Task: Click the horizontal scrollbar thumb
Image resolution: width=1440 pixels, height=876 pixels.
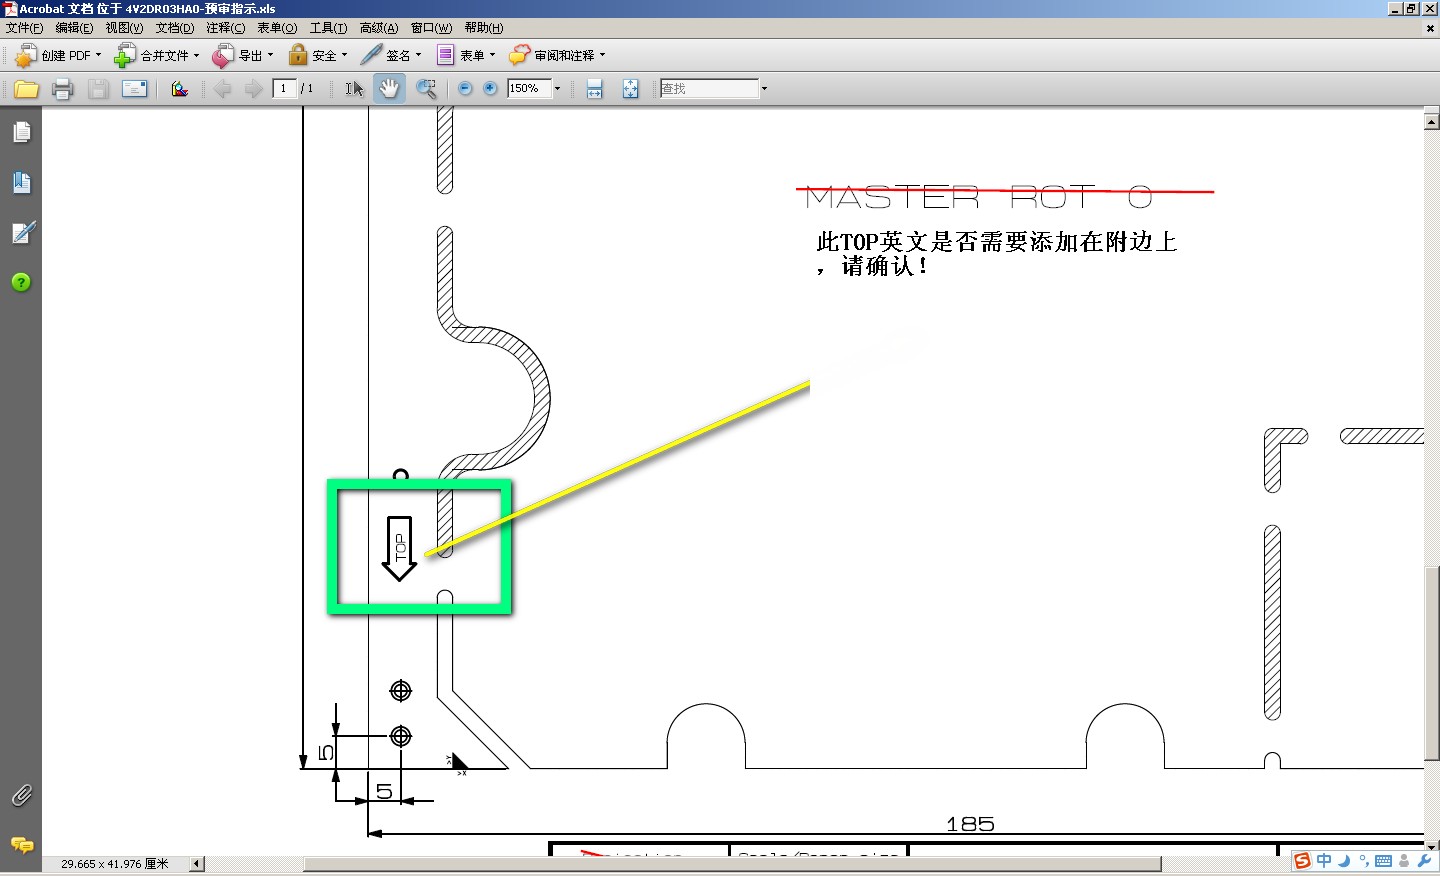Action: (x=732, y=864)
